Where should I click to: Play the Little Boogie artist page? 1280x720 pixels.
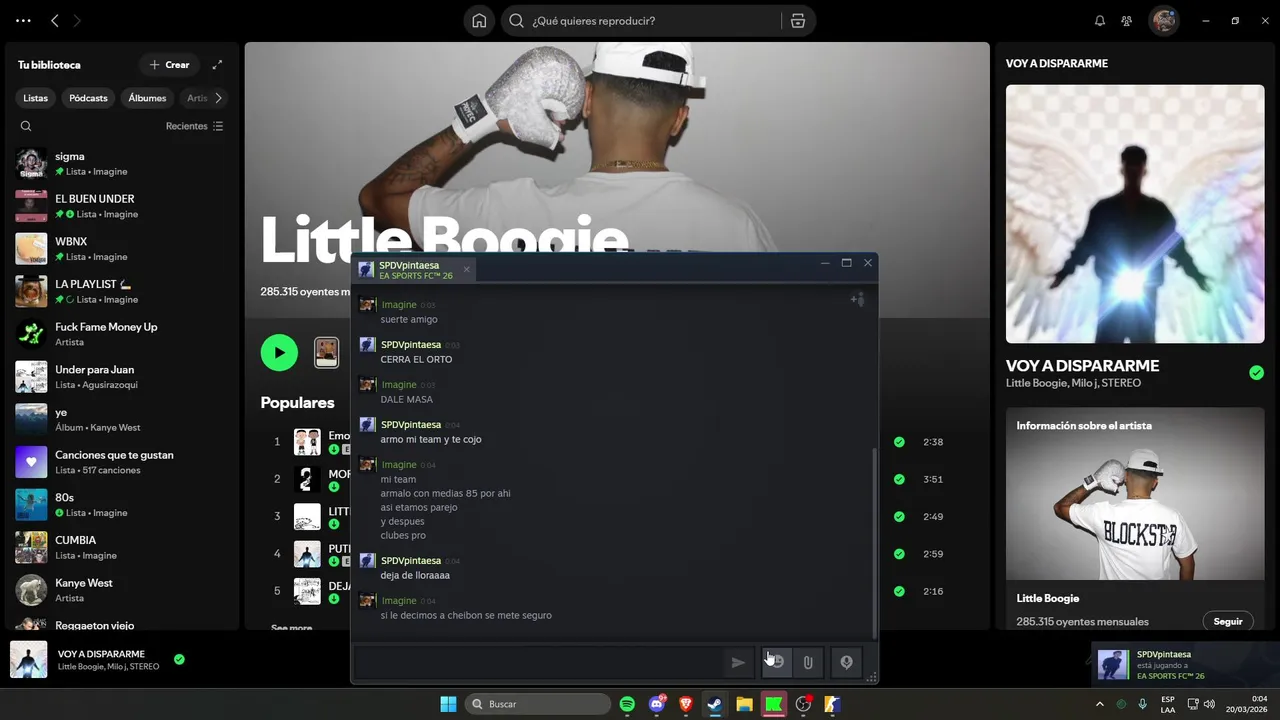pyautogui.click(x=279, y=352)
